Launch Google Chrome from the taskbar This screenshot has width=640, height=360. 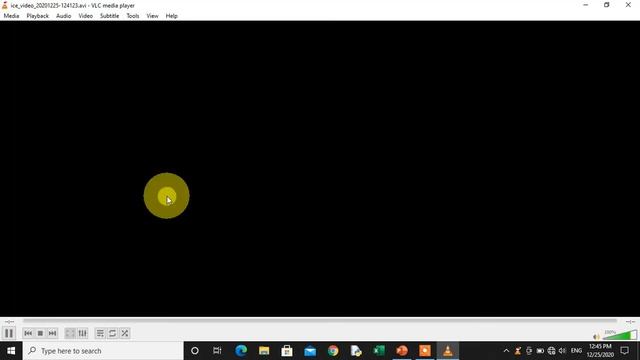coord(333,351)
